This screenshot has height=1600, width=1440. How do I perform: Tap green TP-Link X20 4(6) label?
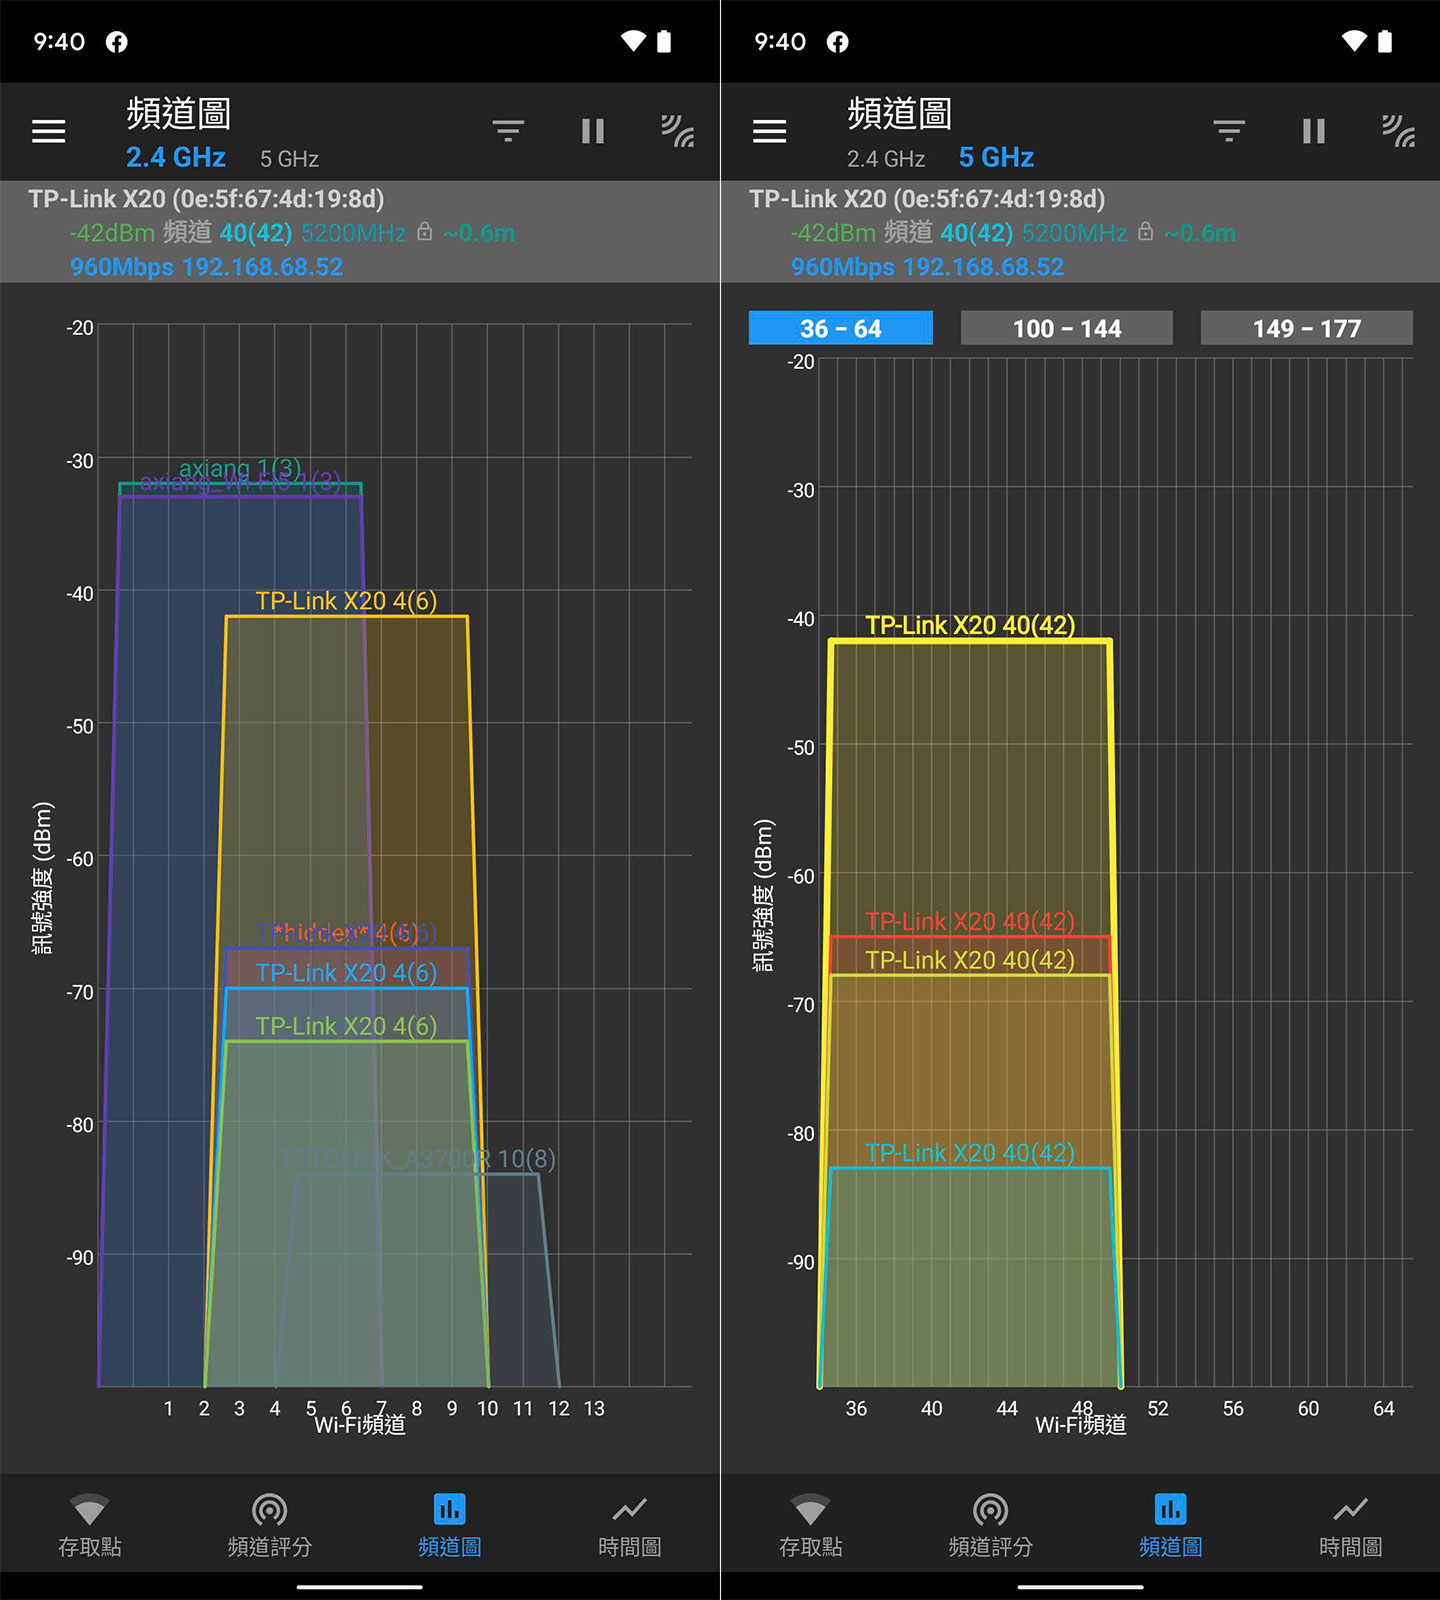pyautogui.click(x=346, y=1025)
